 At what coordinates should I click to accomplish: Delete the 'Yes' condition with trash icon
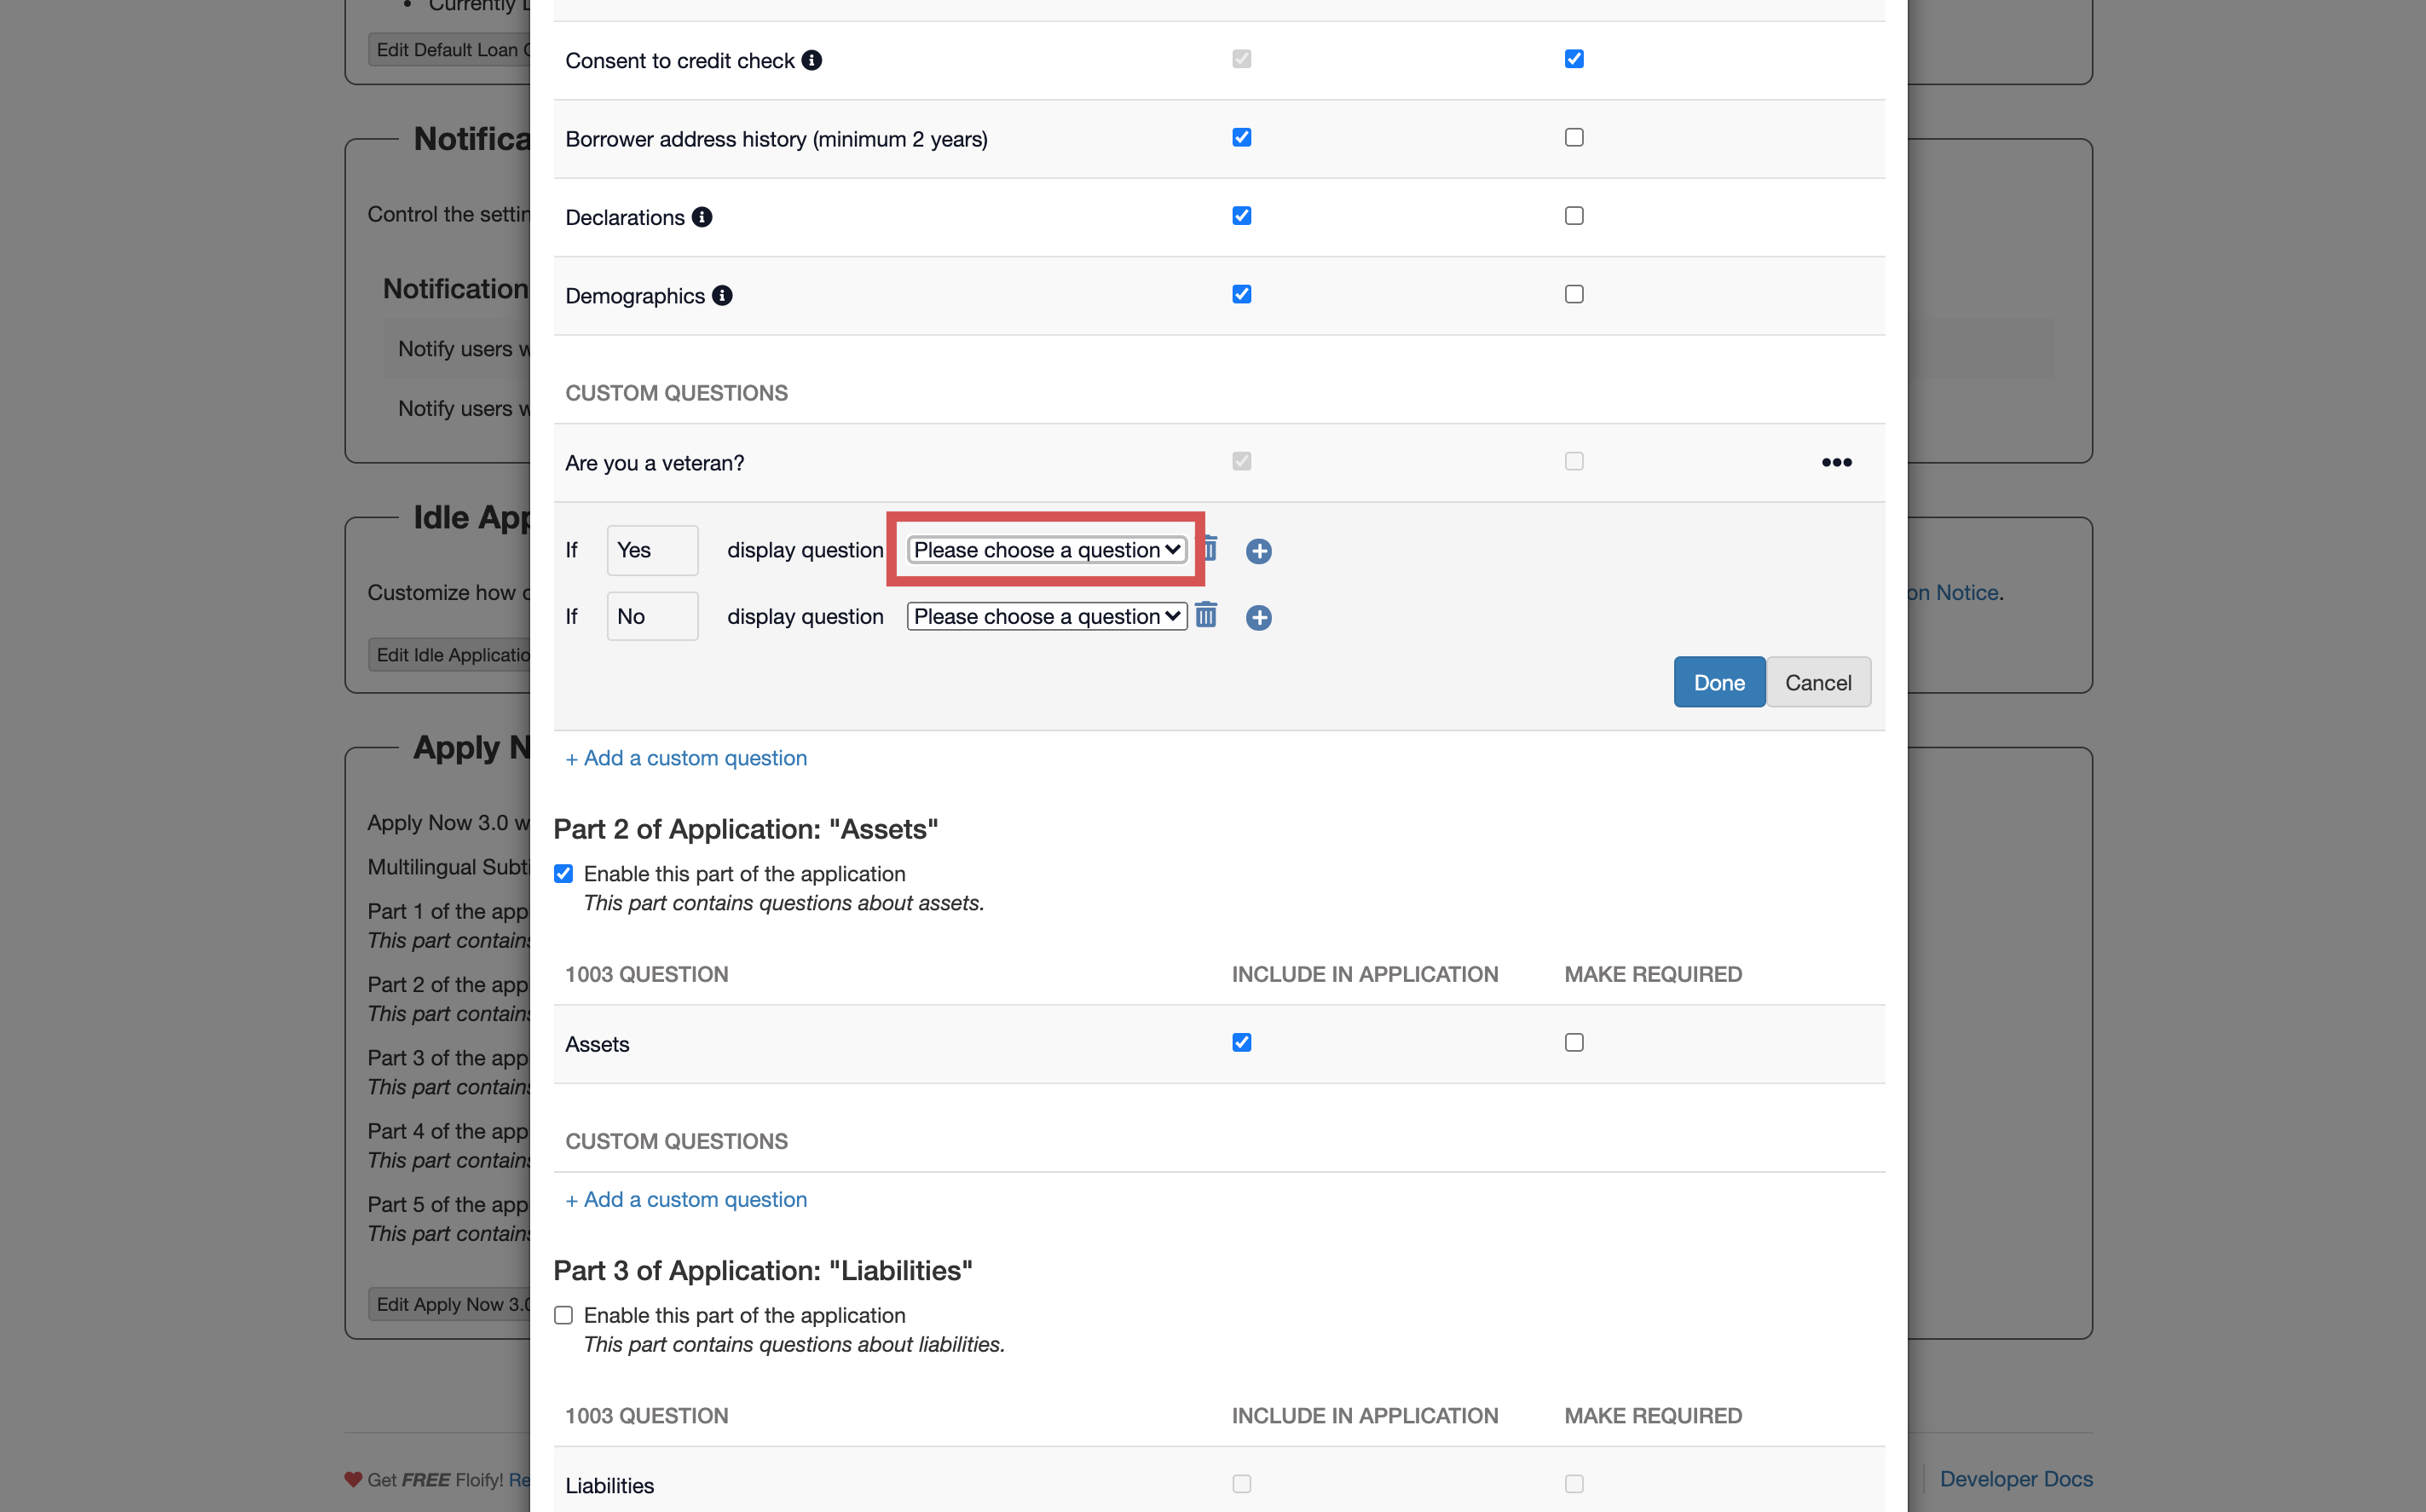pos(1211,548)
